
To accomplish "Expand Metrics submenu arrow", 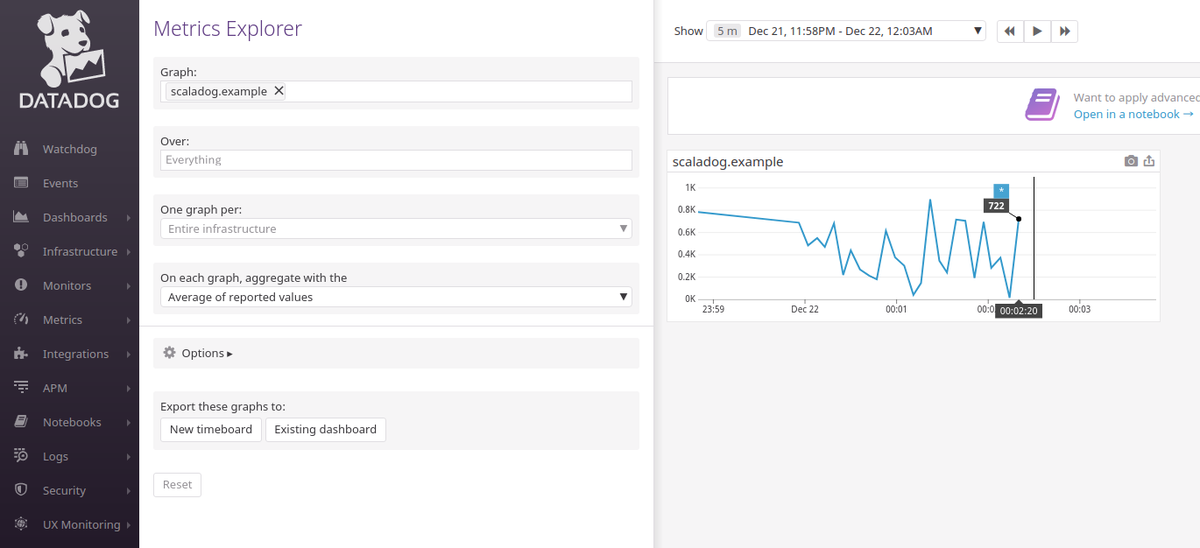I will pos(129,320).
